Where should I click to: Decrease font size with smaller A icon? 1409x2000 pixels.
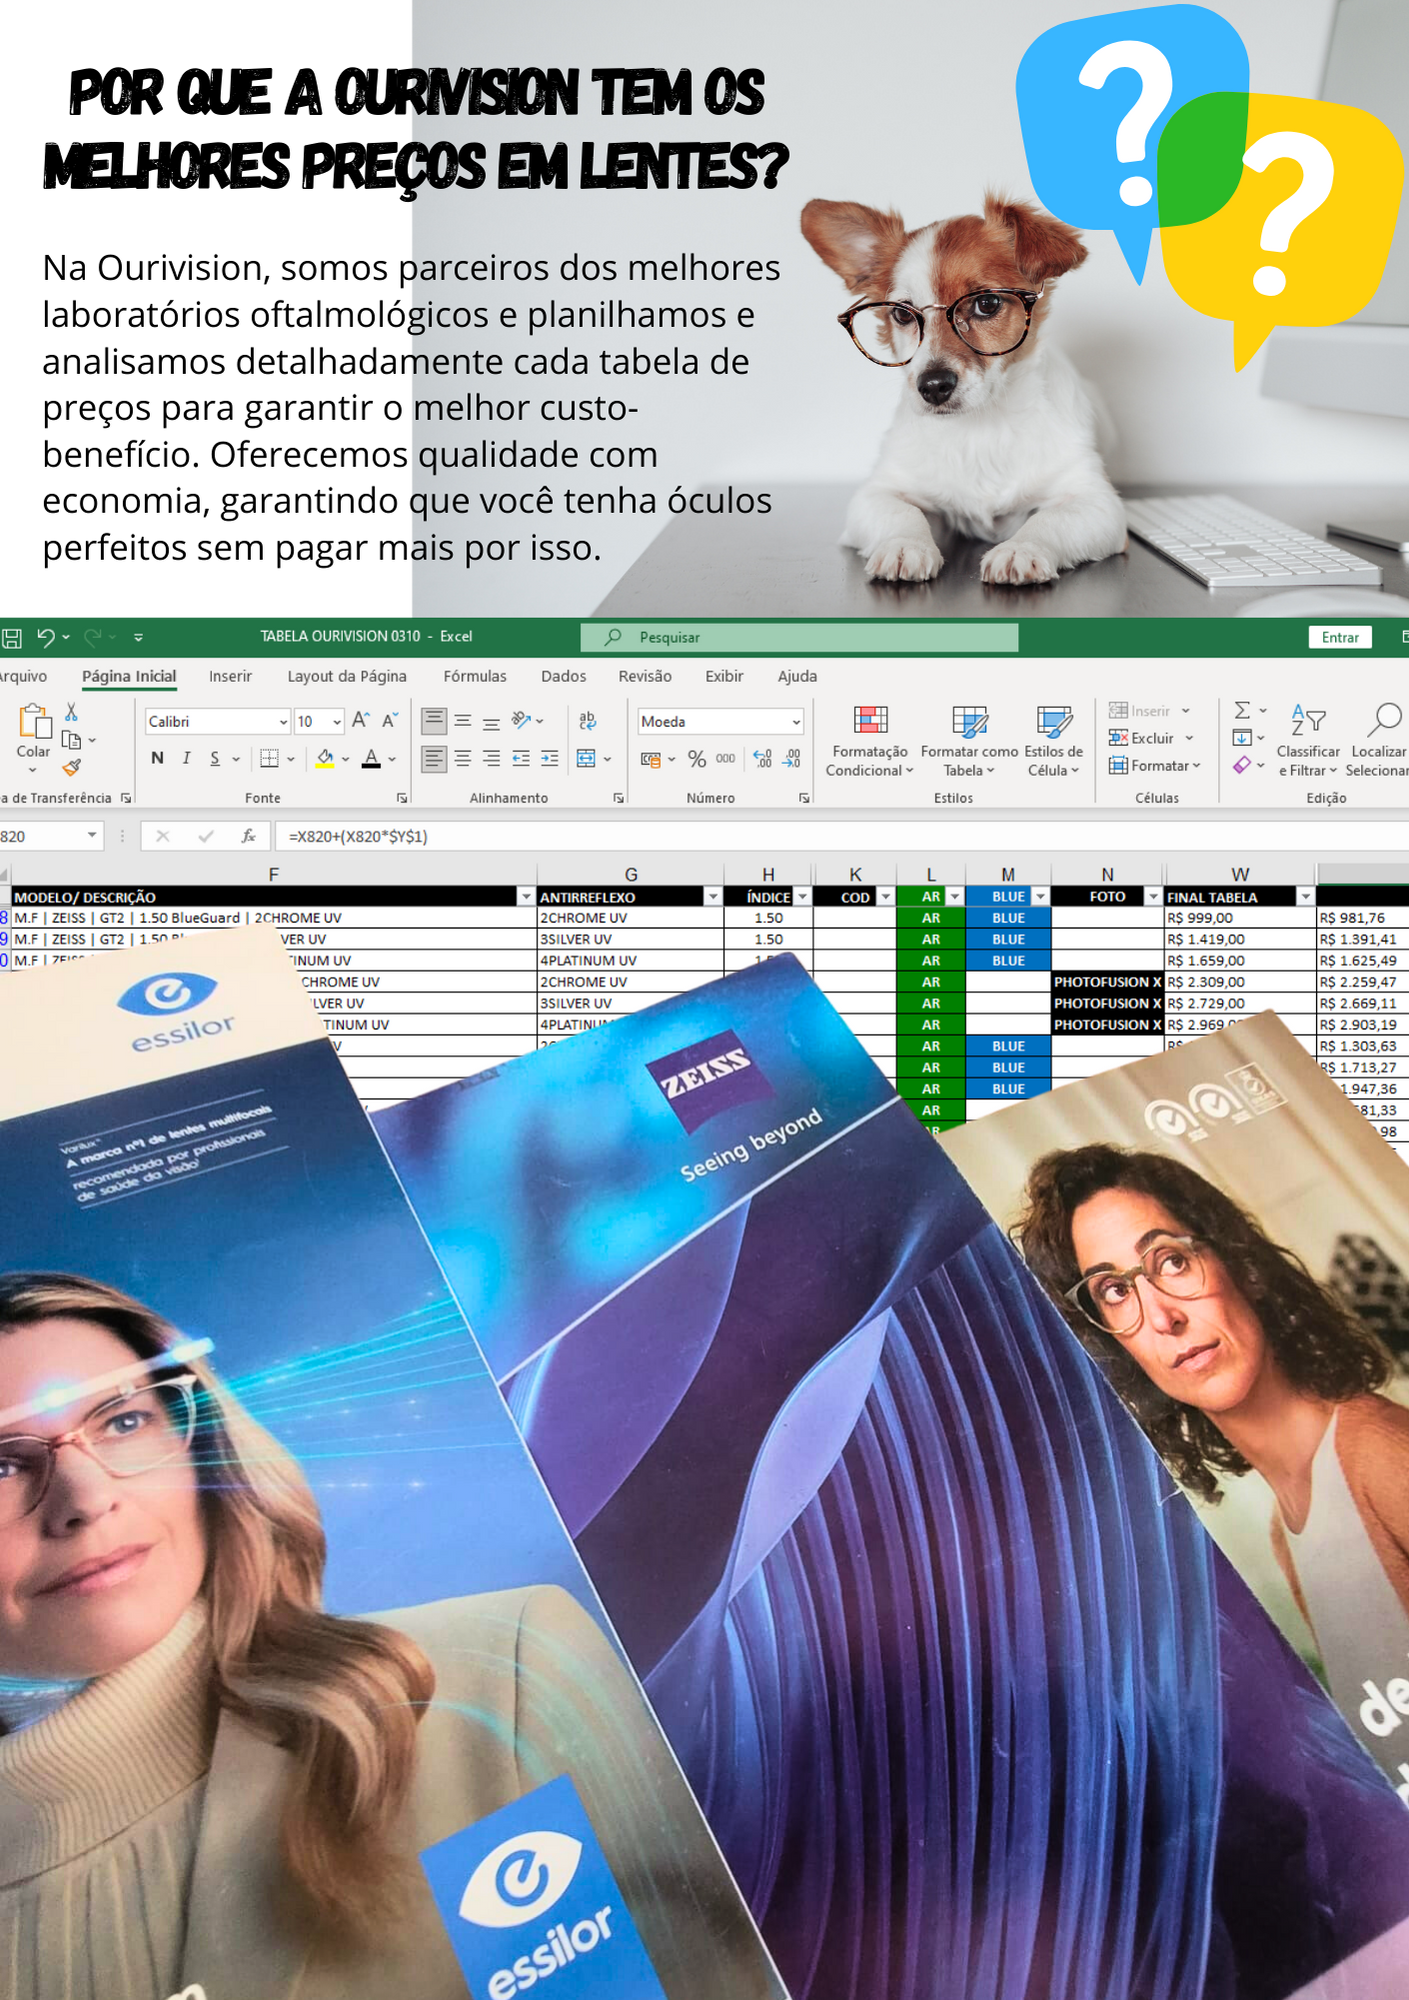pos(390,720)
